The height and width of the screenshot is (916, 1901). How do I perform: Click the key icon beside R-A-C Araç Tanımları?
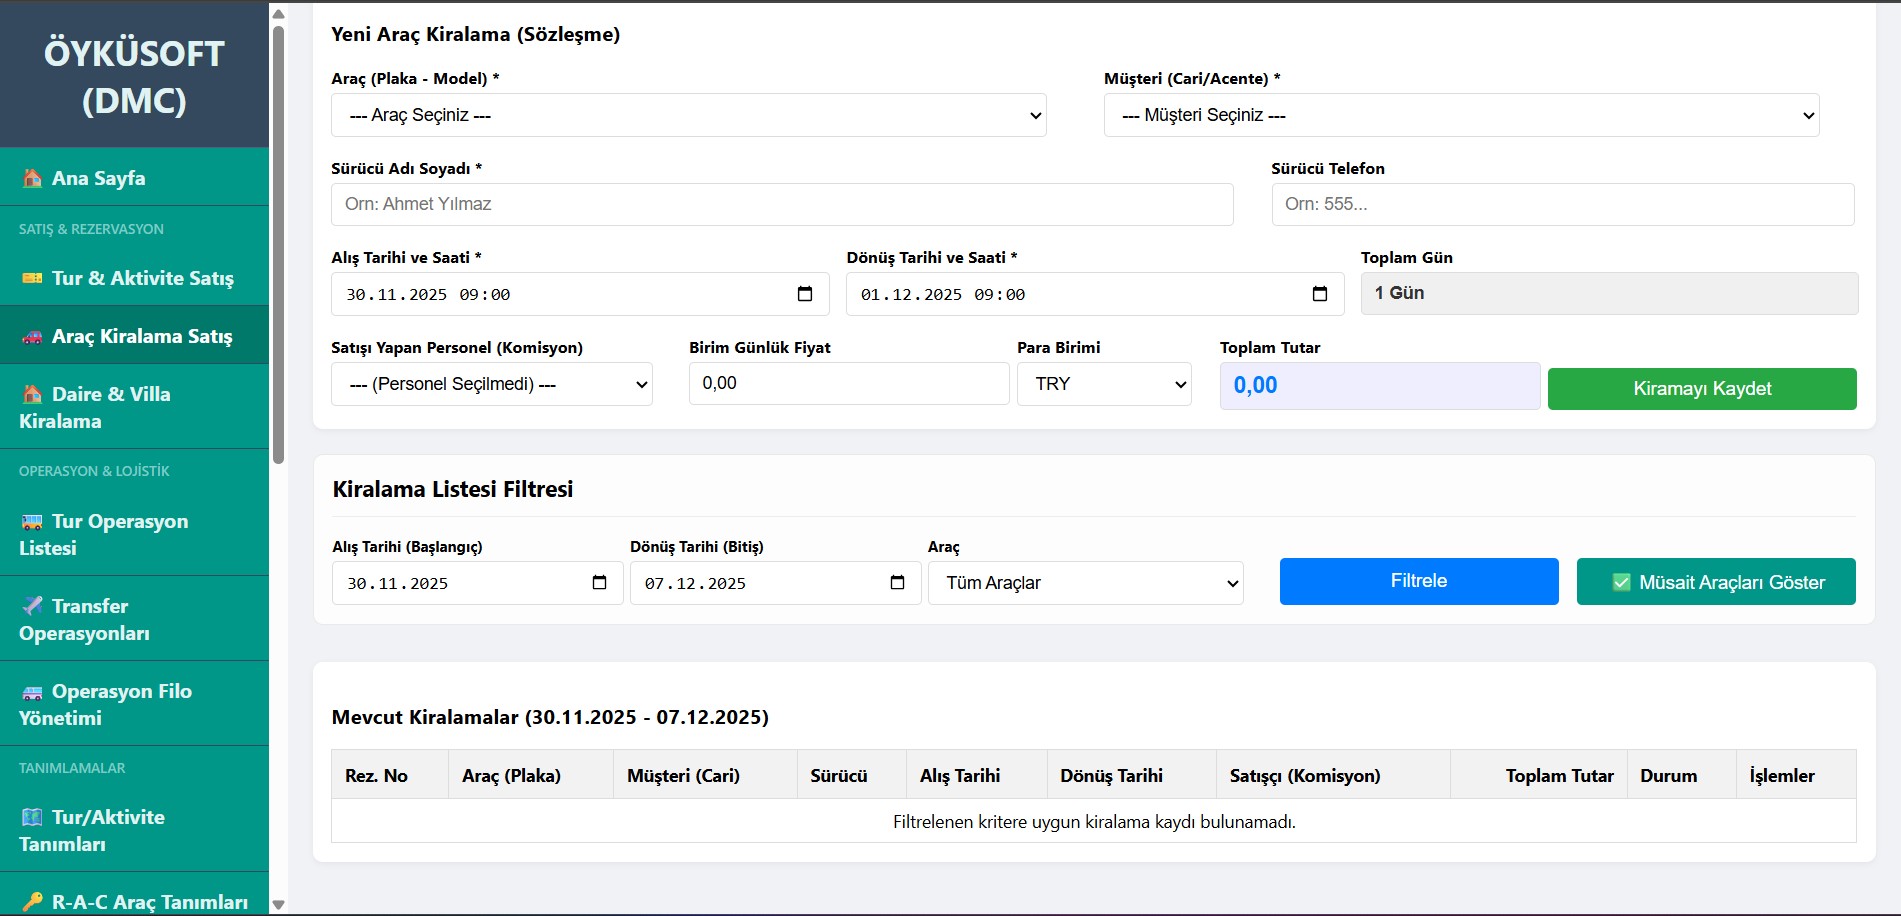[32, 902]
